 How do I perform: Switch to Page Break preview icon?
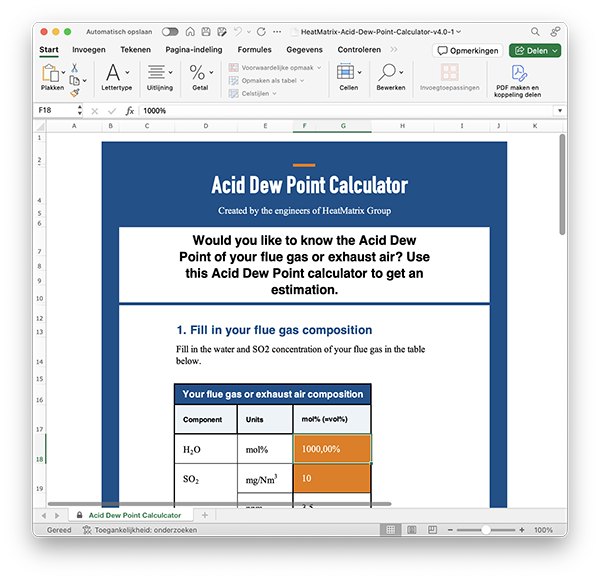432,530
